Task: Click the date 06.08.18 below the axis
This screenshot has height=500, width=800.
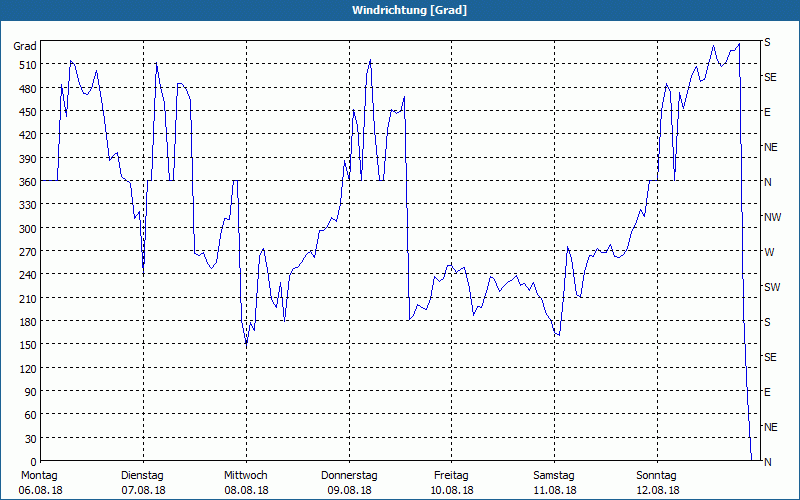Action: (38, 490)
